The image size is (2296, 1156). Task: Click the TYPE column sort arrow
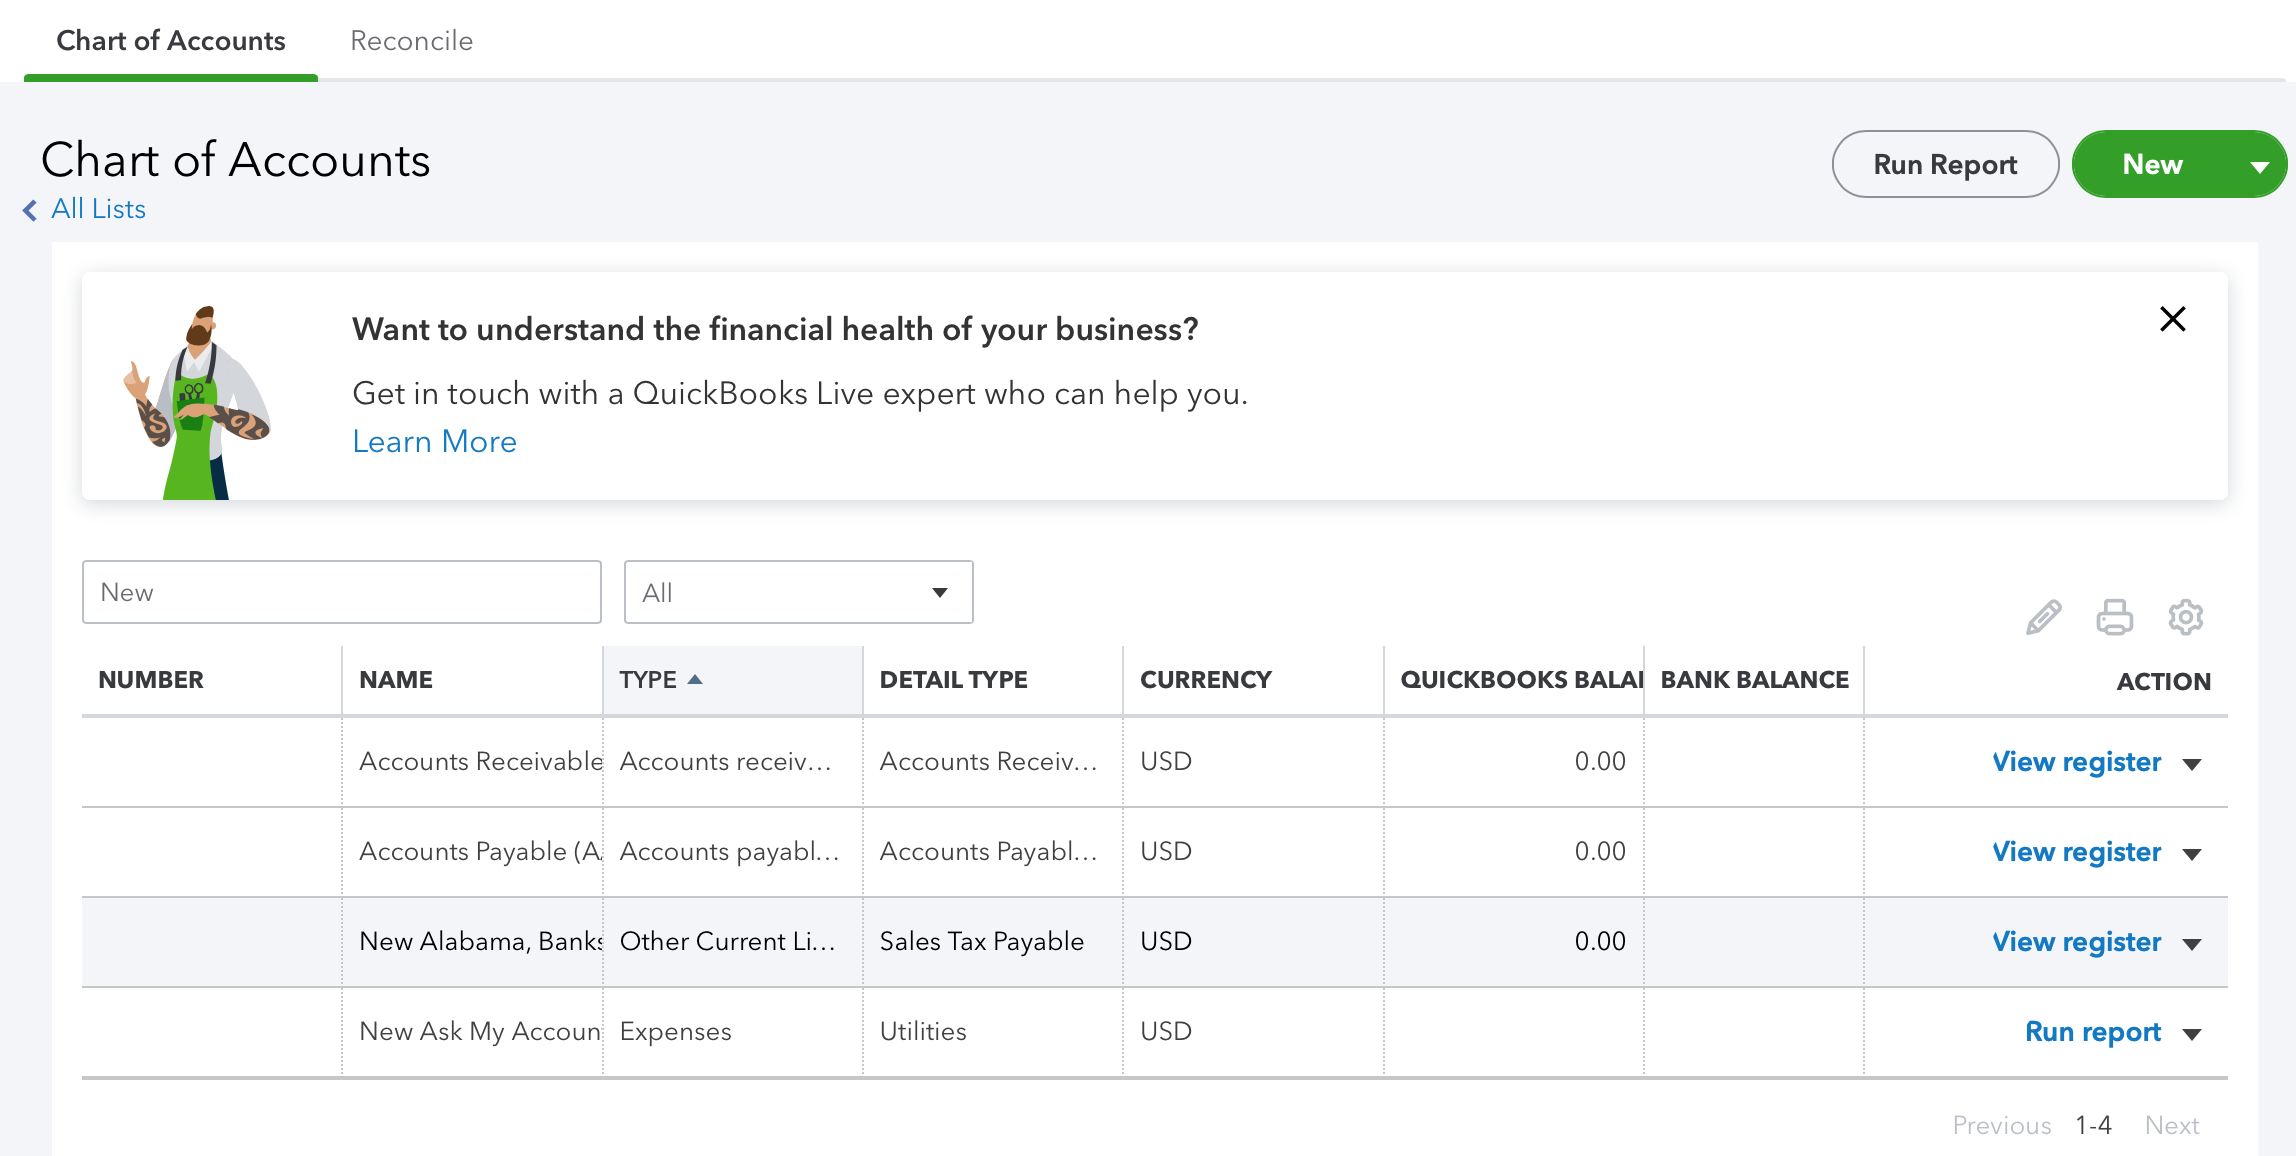coord(695,680)
